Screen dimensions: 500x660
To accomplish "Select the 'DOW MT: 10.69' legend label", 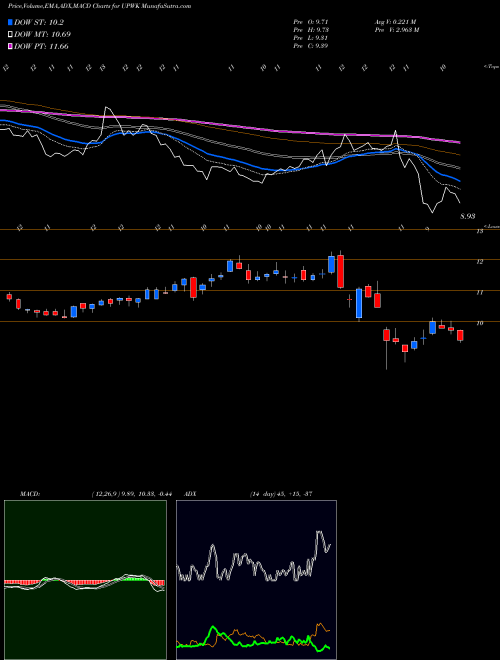I will [42, 35].
